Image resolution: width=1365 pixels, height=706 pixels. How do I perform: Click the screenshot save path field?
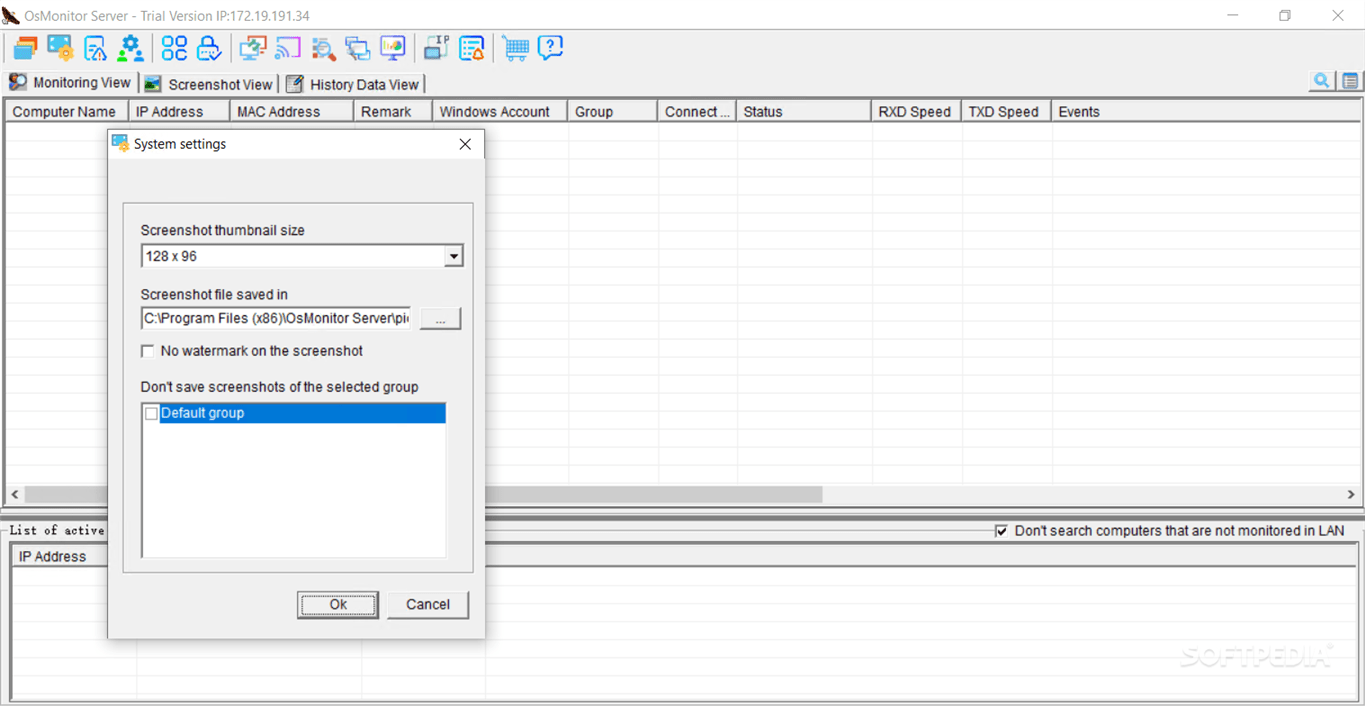(x=276, y=318)
